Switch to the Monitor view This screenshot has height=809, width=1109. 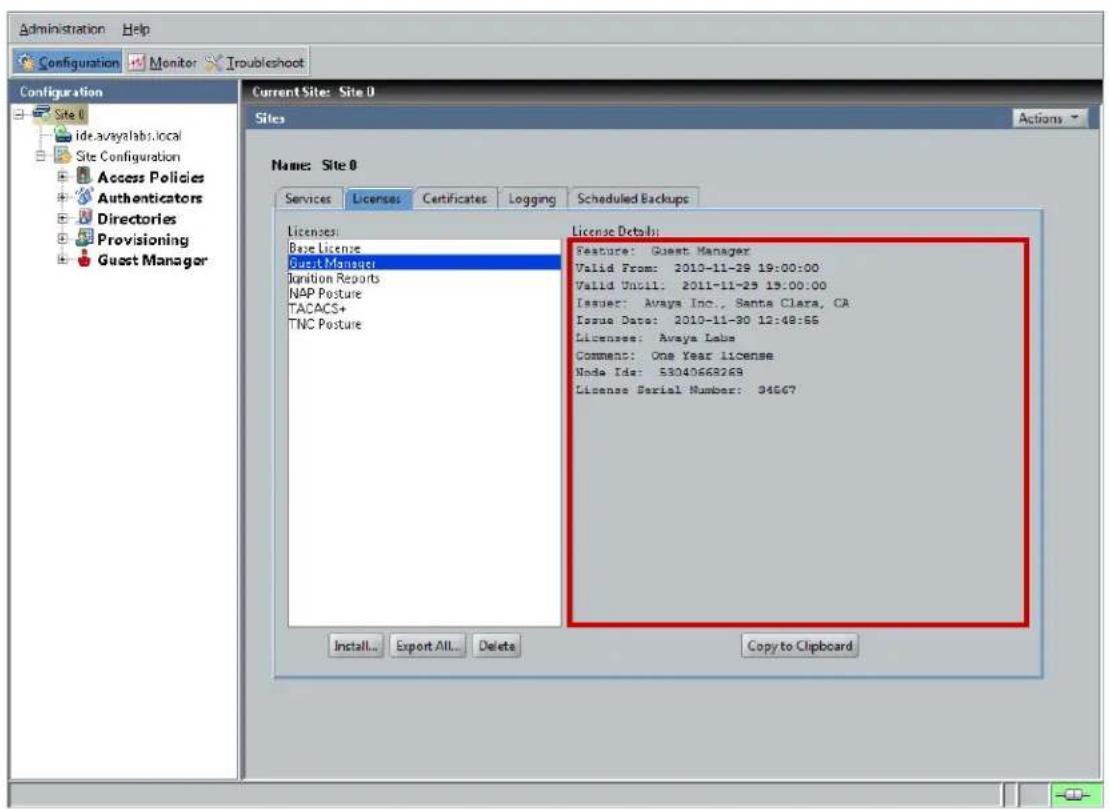tap(163, 62)
